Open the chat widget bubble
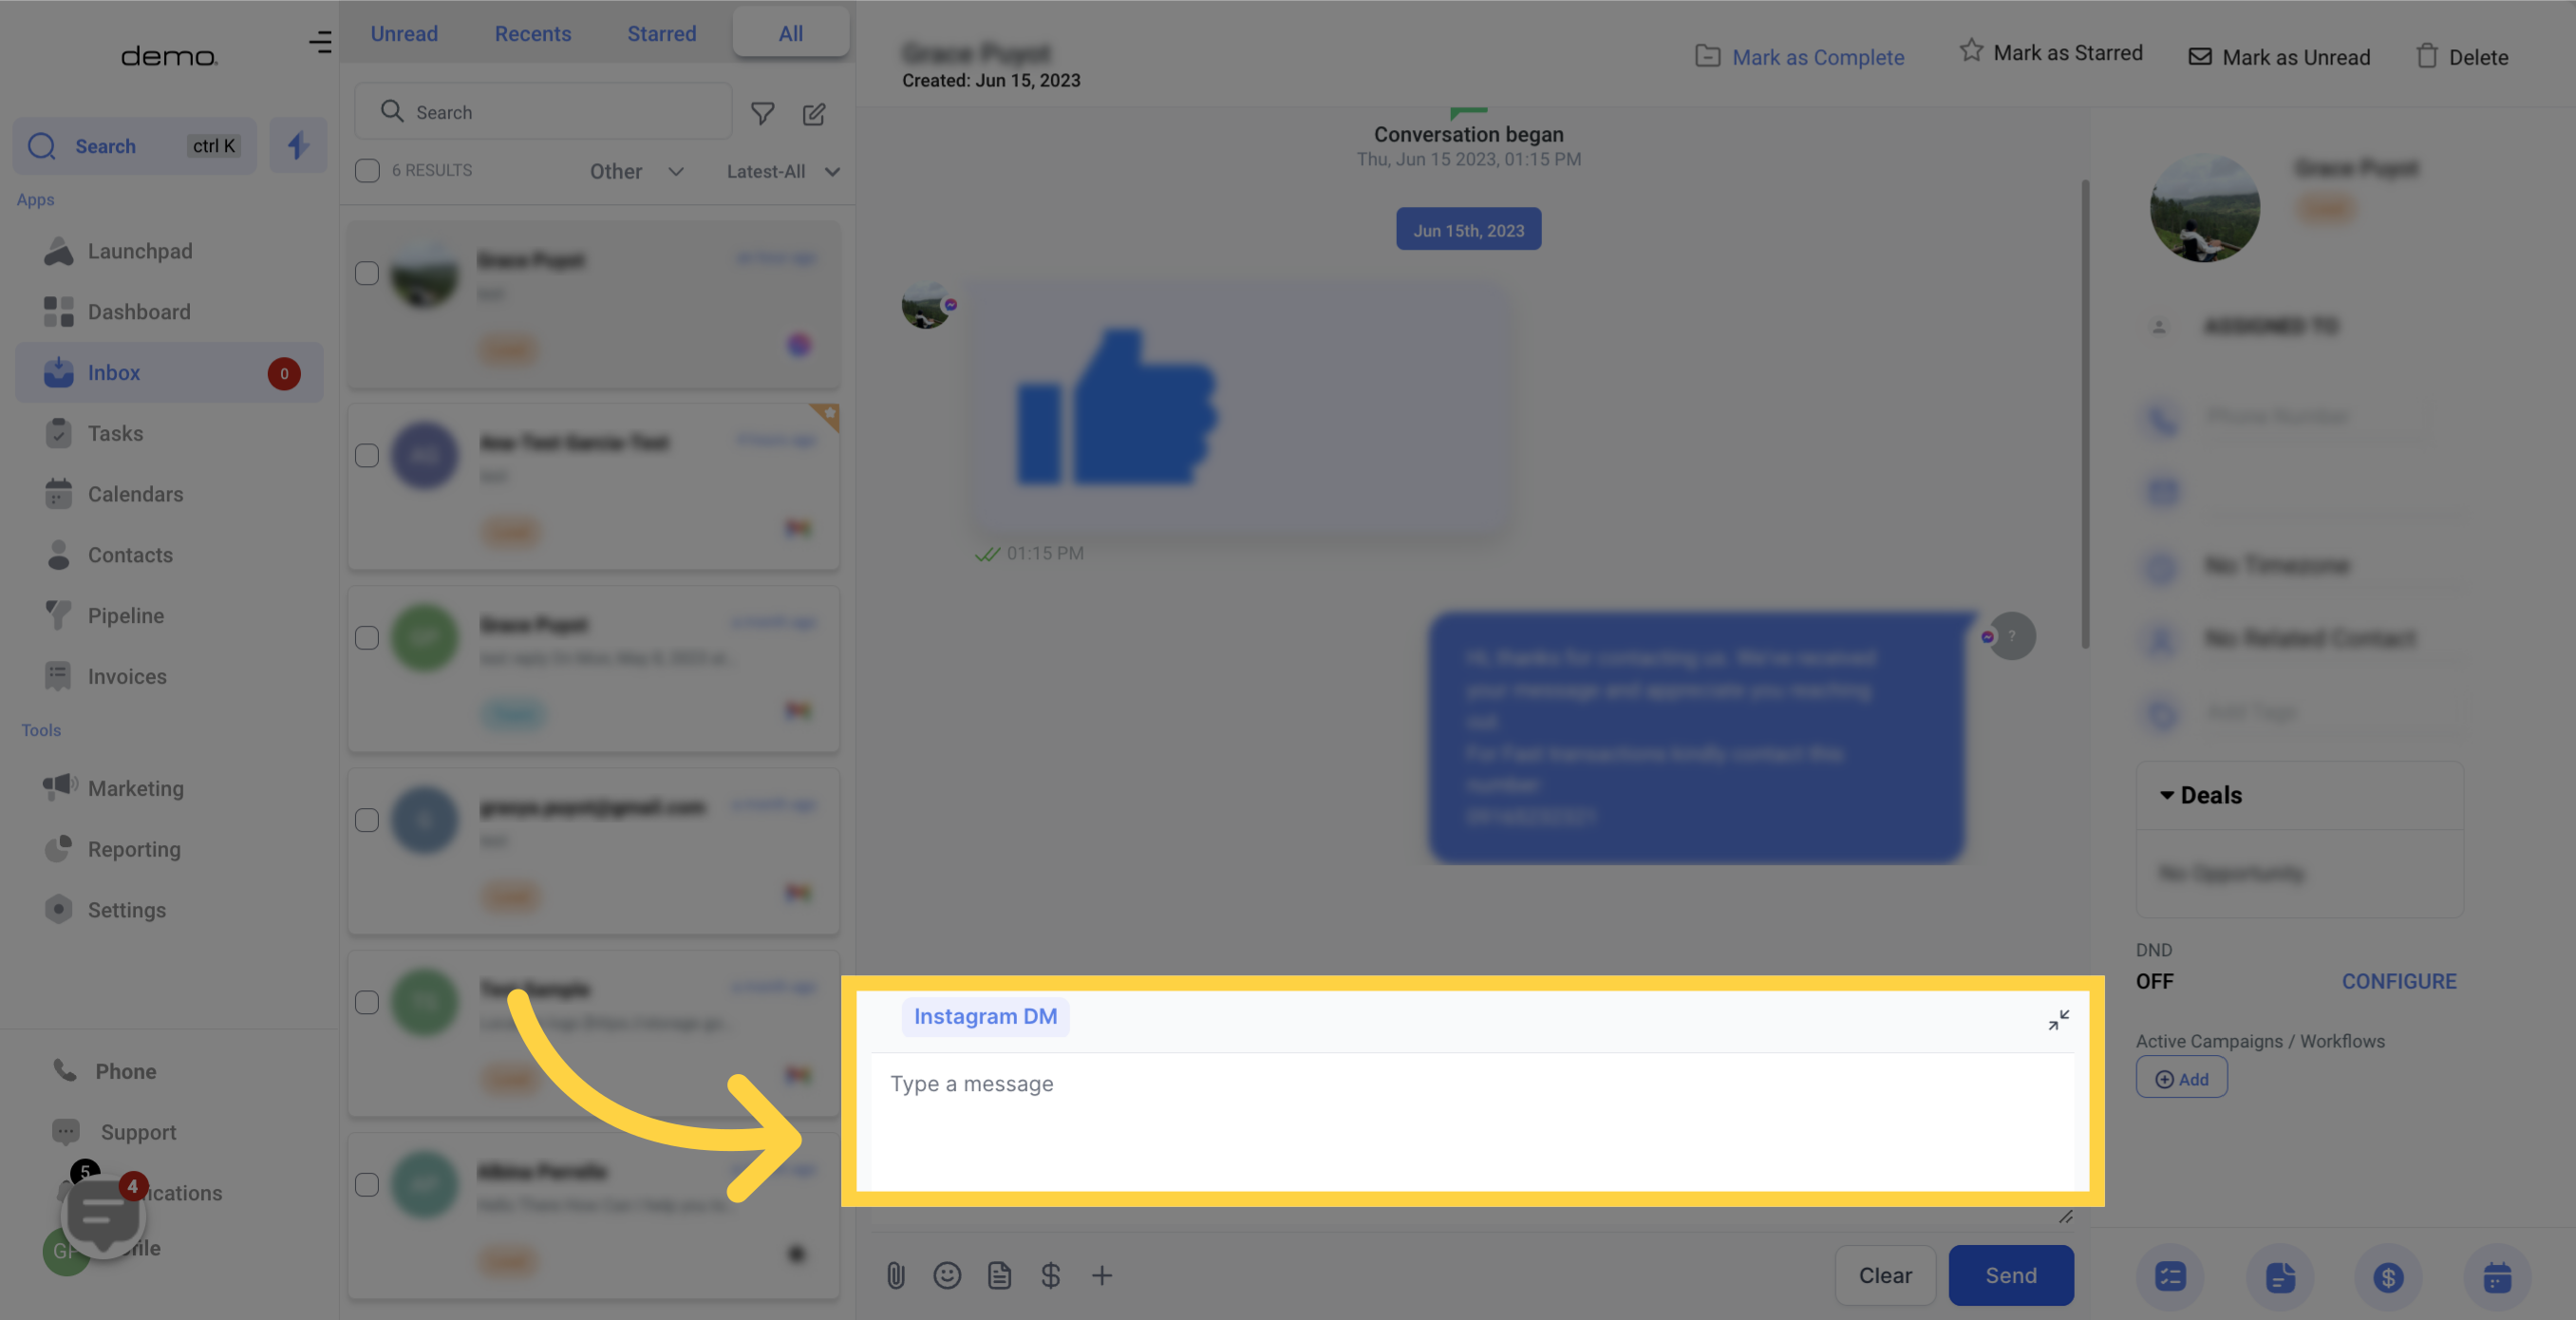The image size is (2576, 1320). [x=104, y=1215]
